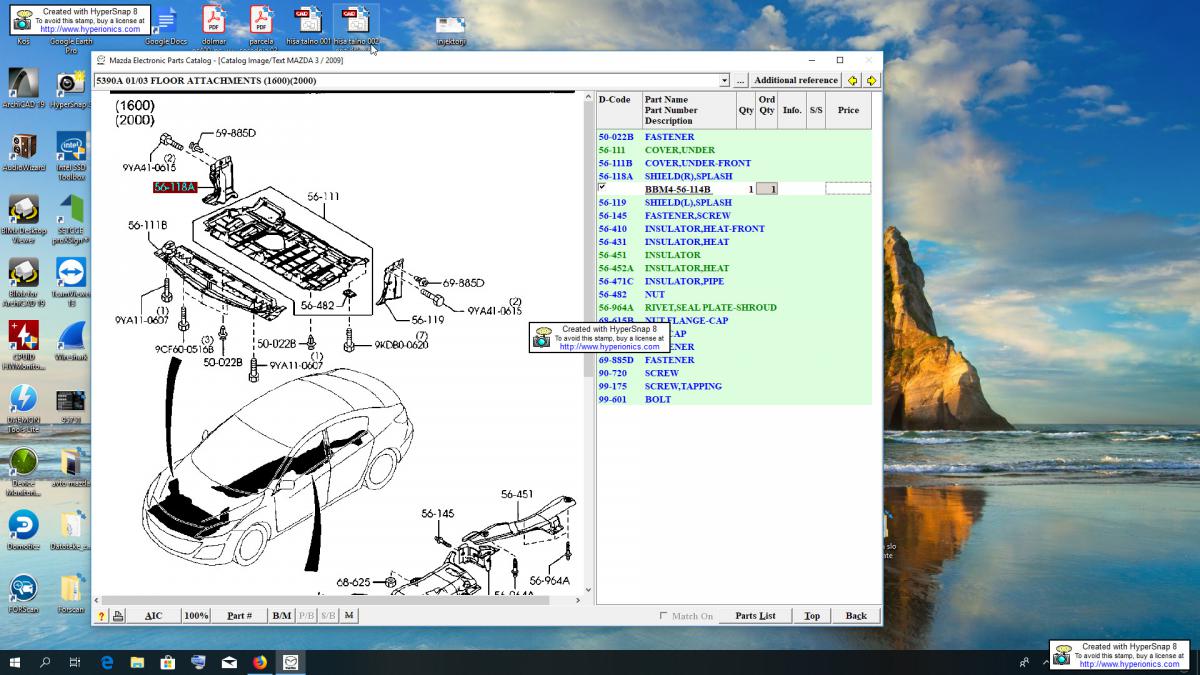The image size is (1200, 675).
Task: Select DAEMON Tools Lite desktop icon
Action: coord(24,410)
